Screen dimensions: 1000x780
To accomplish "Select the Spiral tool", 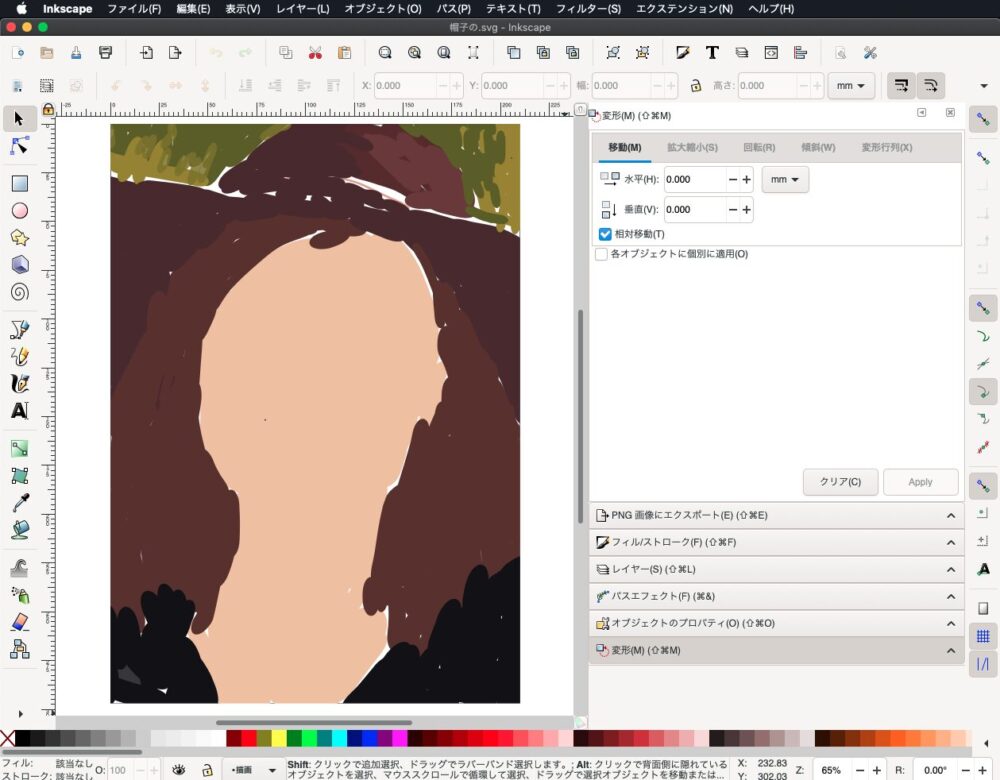I will tap(19, 292).
